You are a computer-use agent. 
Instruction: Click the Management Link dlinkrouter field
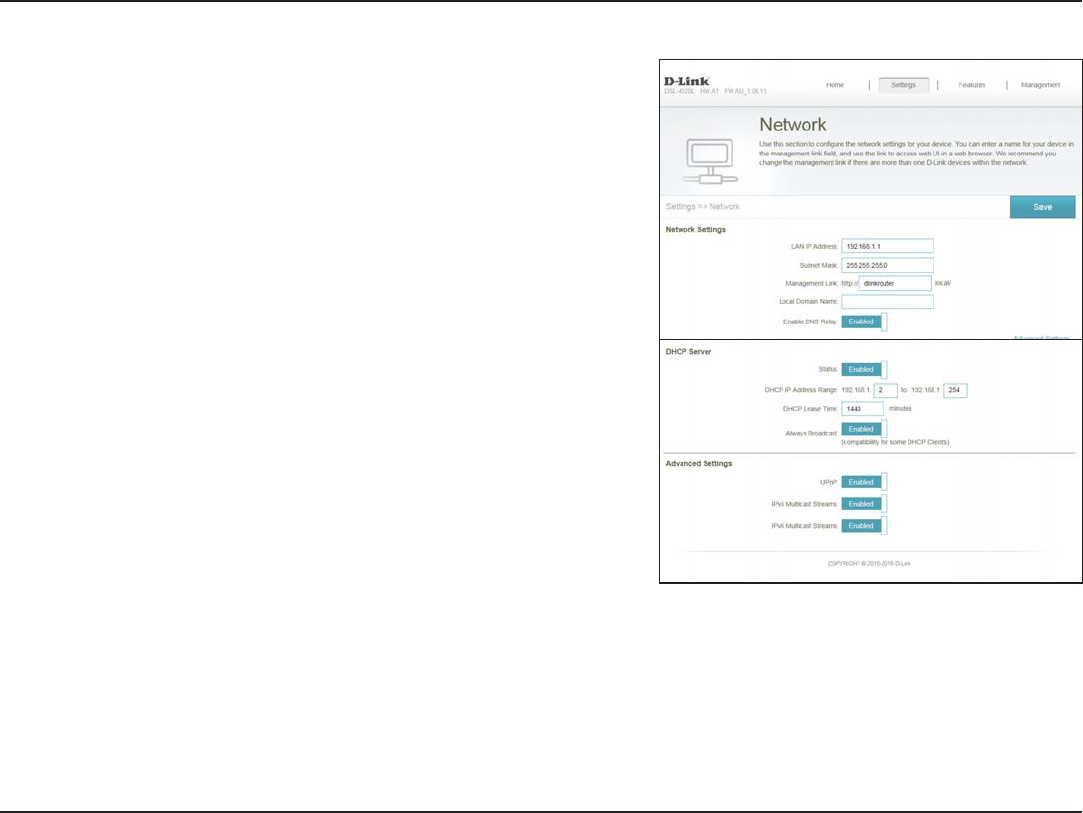894,283
